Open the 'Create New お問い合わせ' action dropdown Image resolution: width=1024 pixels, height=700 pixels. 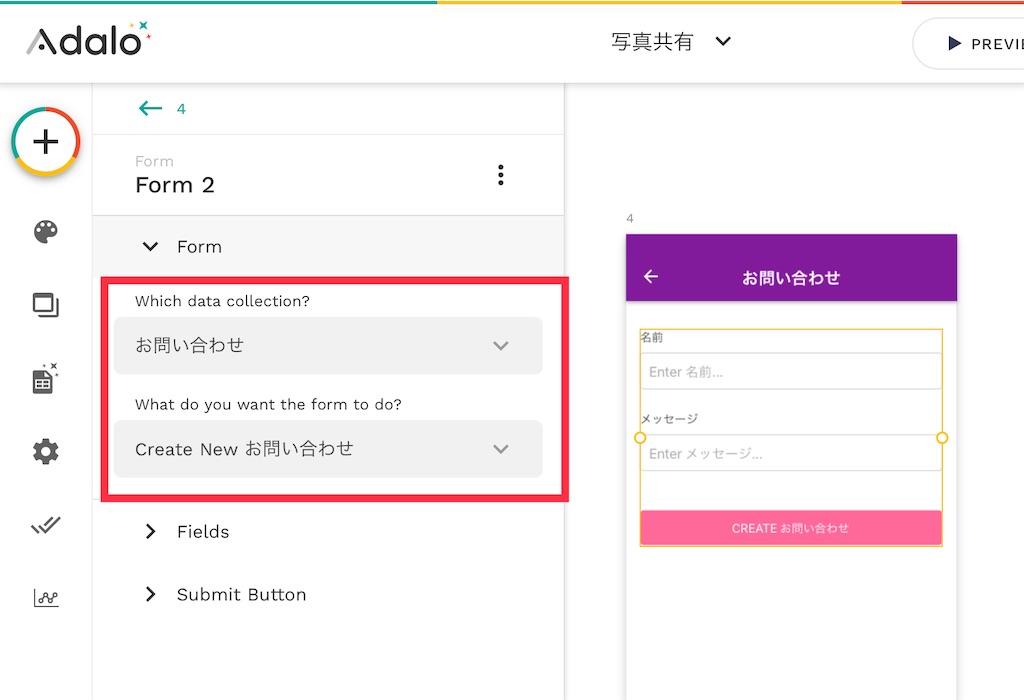pyautogui.click(x=328, y=449)
